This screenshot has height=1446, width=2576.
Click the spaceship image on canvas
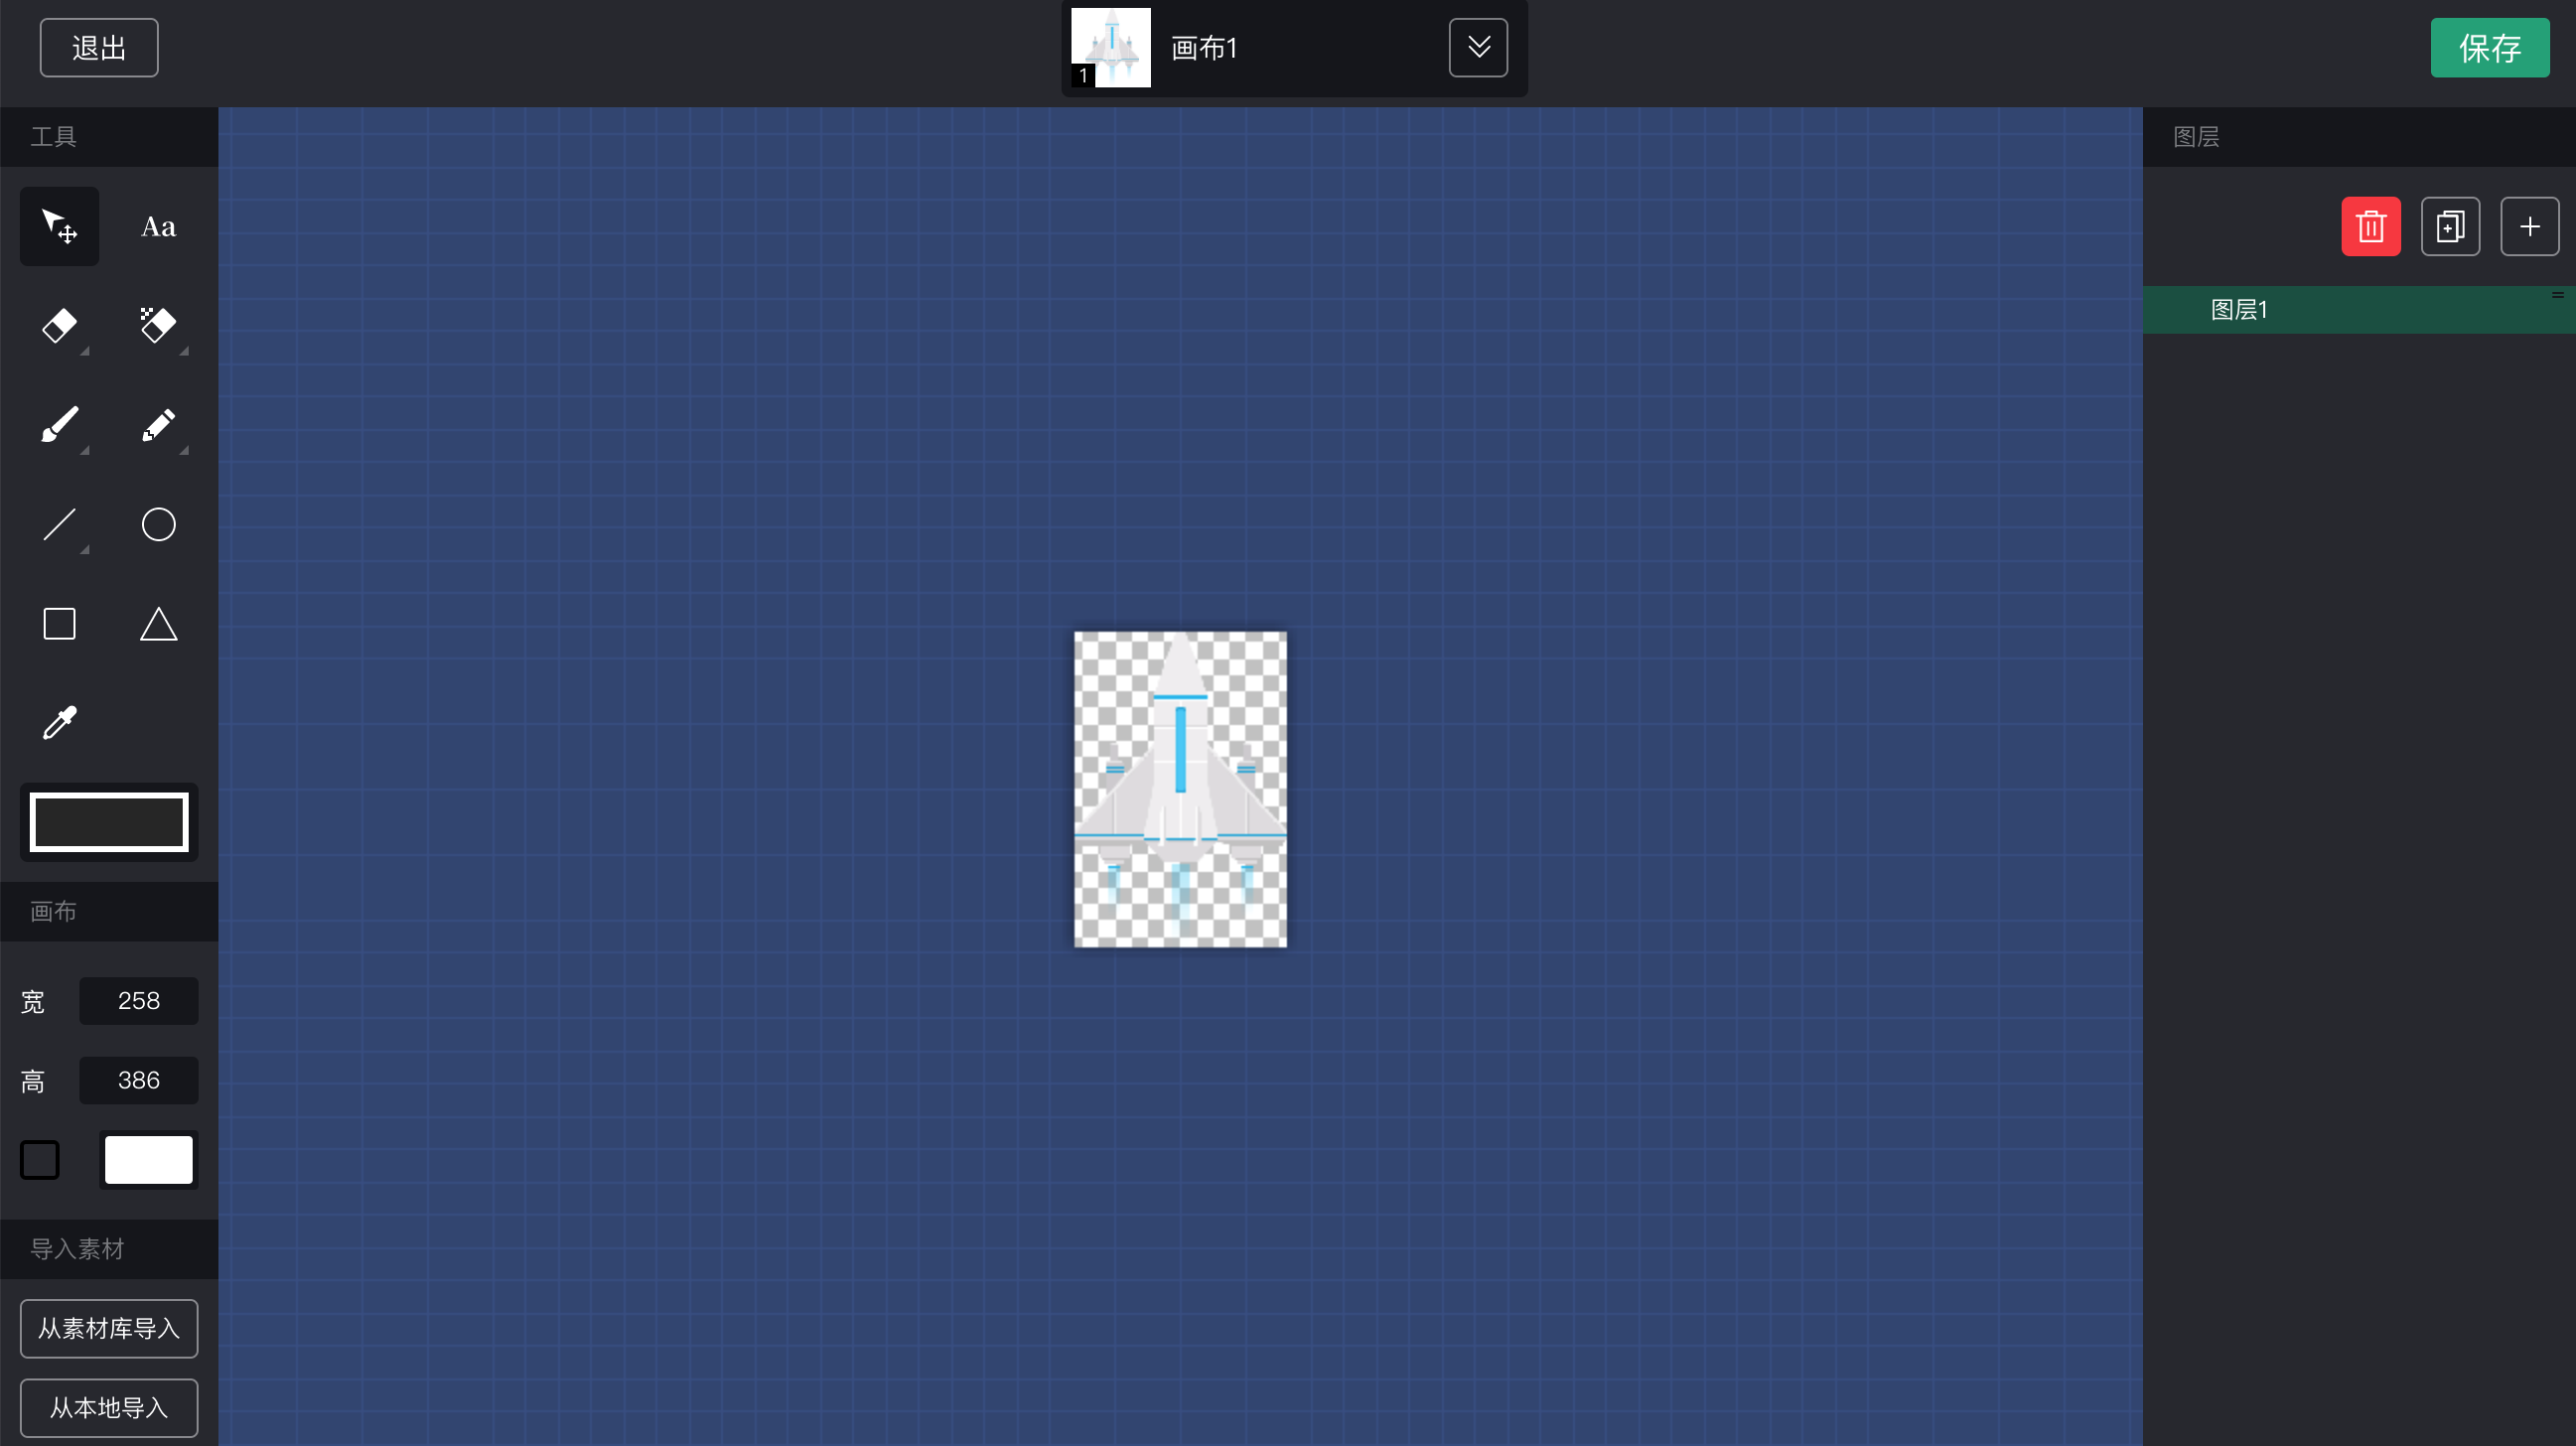tap(1180, 789)
